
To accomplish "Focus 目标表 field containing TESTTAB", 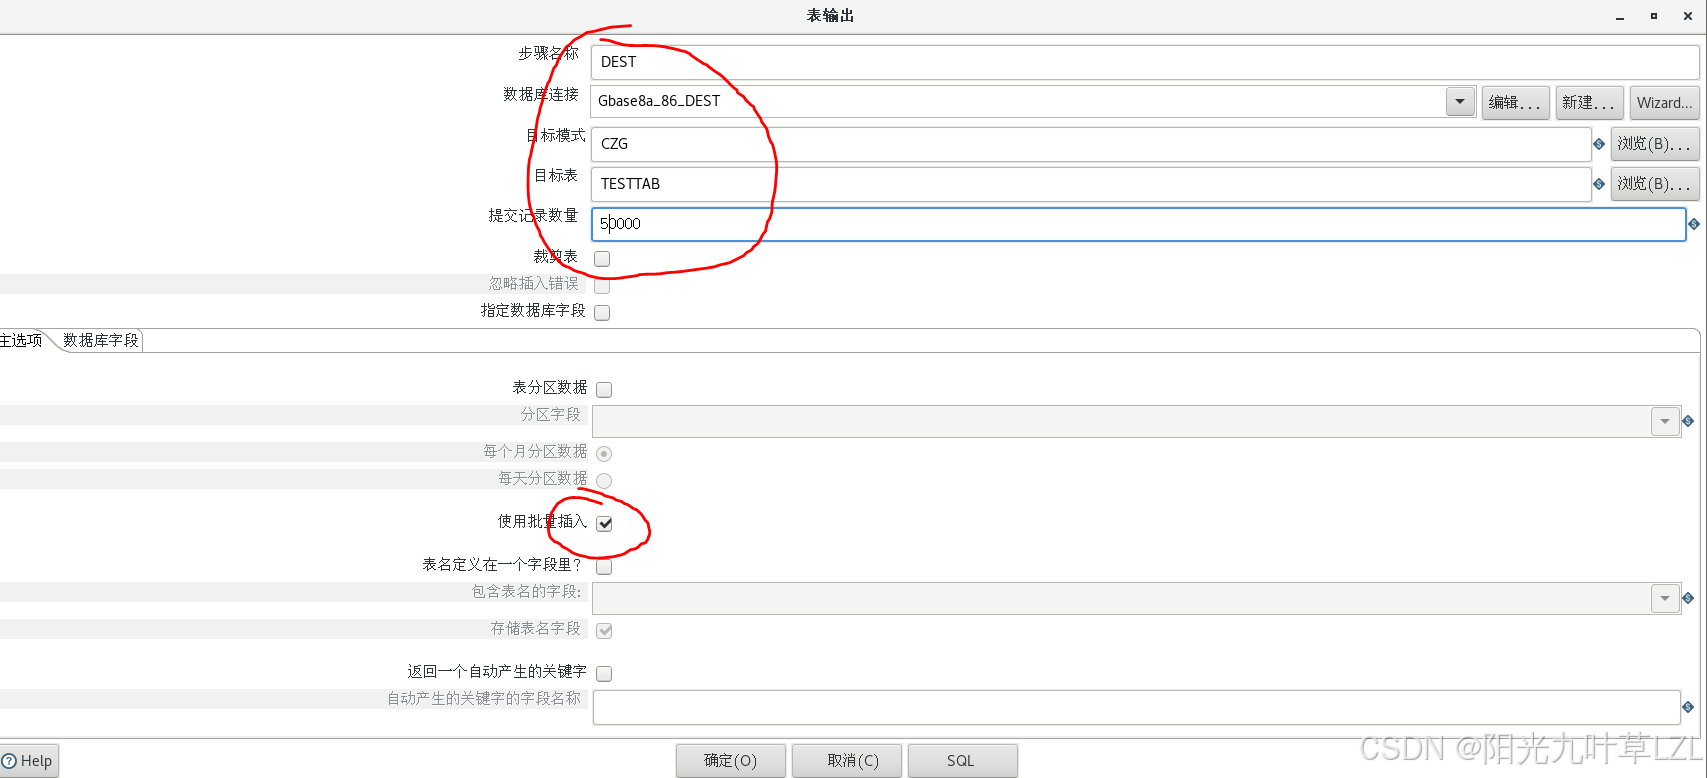I will (x=1091, y=184).
